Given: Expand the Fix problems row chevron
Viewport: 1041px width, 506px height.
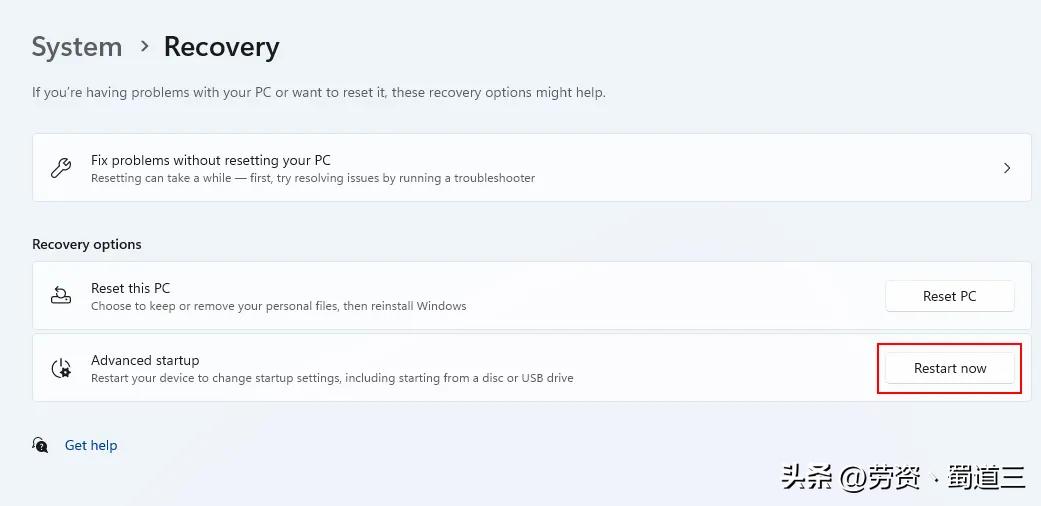Looking at the screenshot, I should point(1007,168).
